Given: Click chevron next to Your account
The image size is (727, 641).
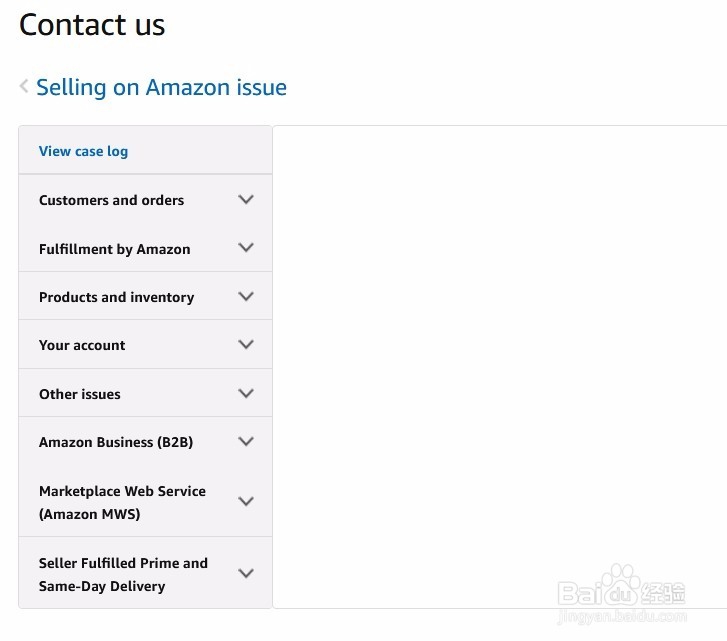Looking at the screenshot, I should coord(246,344).
